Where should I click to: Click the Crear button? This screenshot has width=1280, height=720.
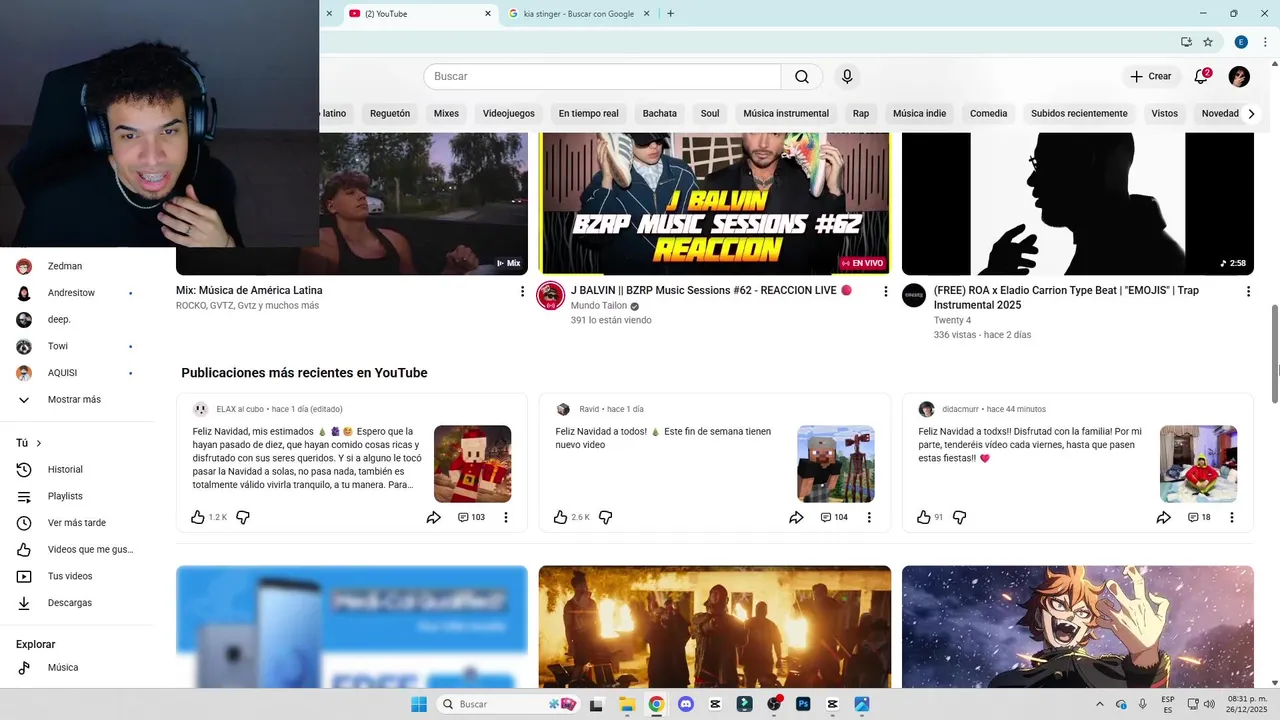click(1150, 76)
